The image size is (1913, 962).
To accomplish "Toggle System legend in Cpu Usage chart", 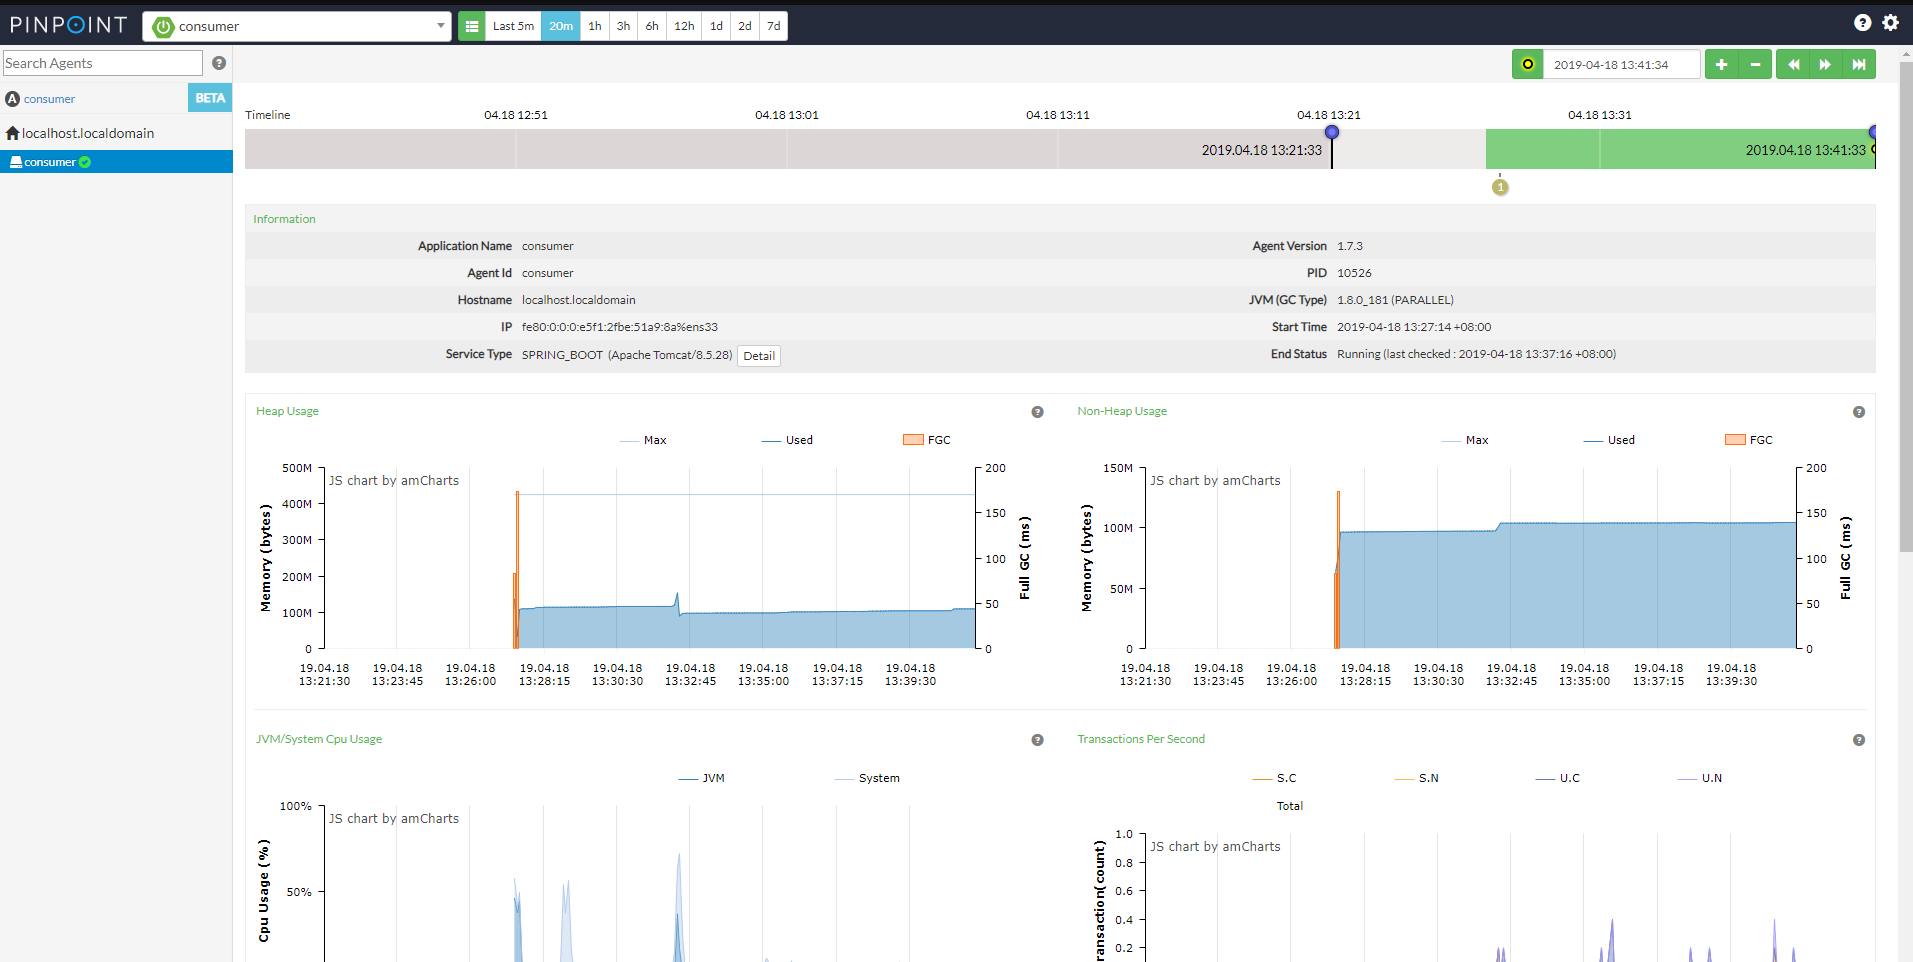I will click(x=867, y=778).
